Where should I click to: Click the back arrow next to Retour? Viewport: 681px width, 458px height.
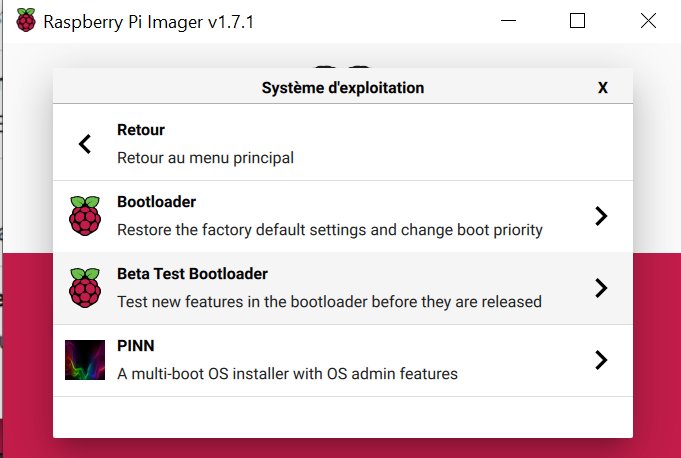(x=85, y=144)
